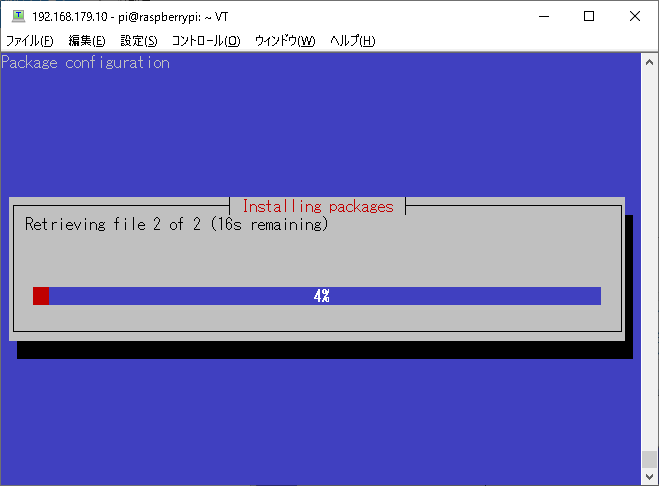Click the Tera Term title bar icon
Screen dimensions: 659x486
[18, 16]
